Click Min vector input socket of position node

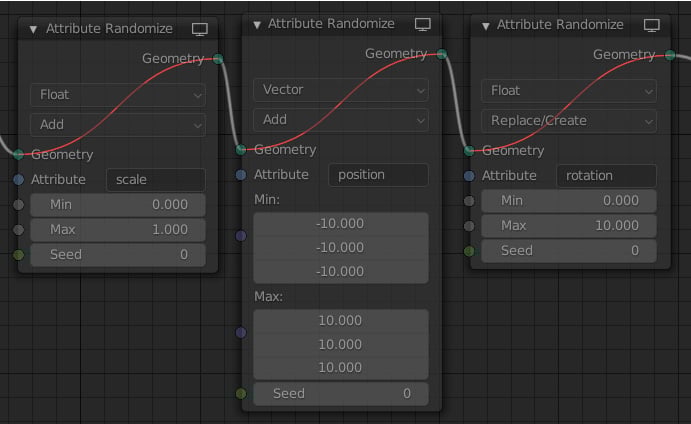tap(241, 235)
